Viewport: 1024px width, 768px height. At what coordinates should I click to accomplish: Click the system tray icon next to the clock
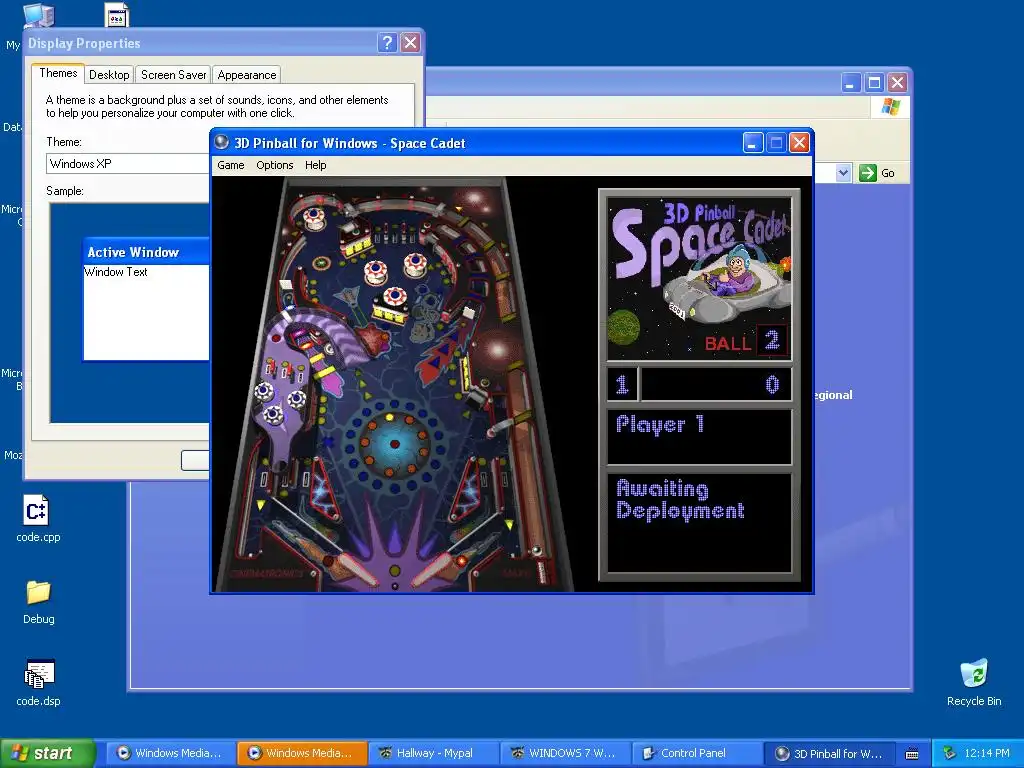[949, 753]
